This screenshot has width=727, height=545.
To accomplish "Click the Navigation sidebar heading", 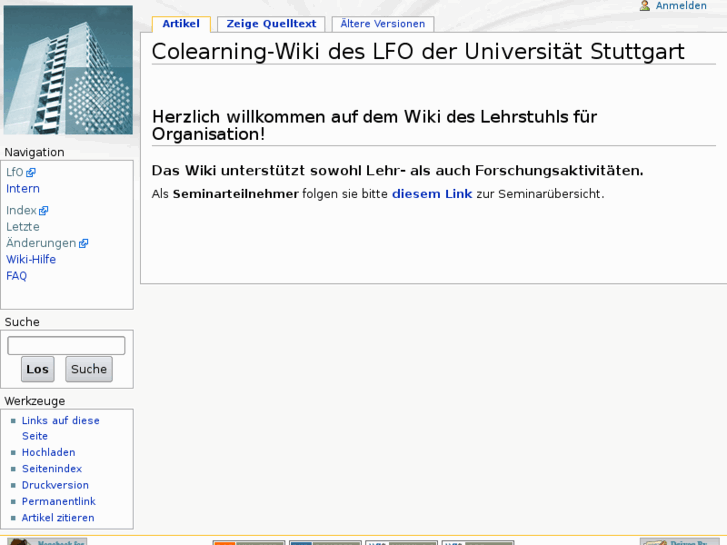I will tap(34, 152).
